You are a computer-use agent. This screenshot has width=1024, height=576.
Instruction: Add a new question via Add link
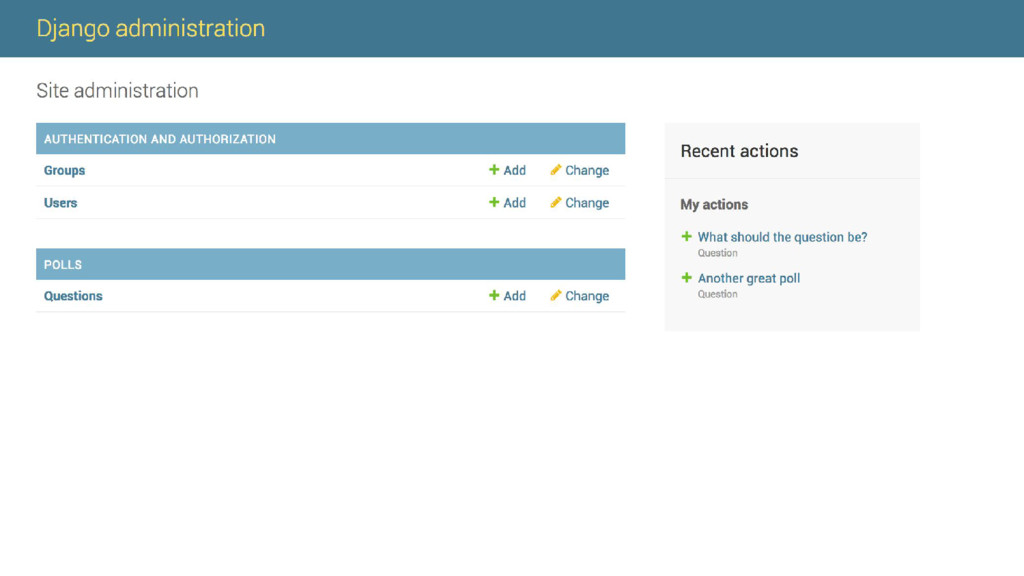point(514,296)
